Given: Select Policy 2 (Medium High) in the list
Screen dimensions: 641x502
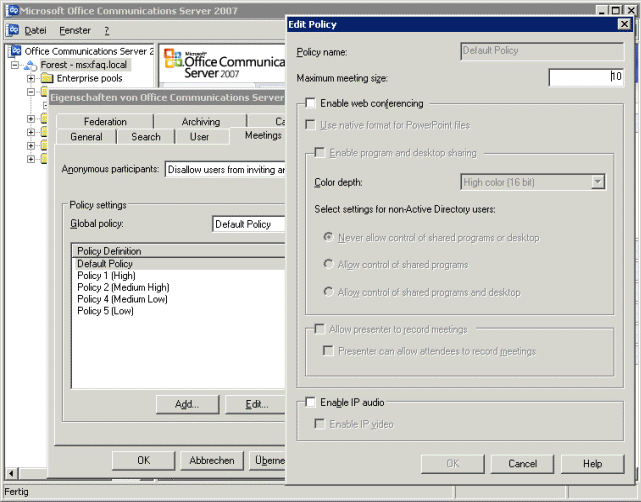Looking at the screenshot, I should (123, 287).
